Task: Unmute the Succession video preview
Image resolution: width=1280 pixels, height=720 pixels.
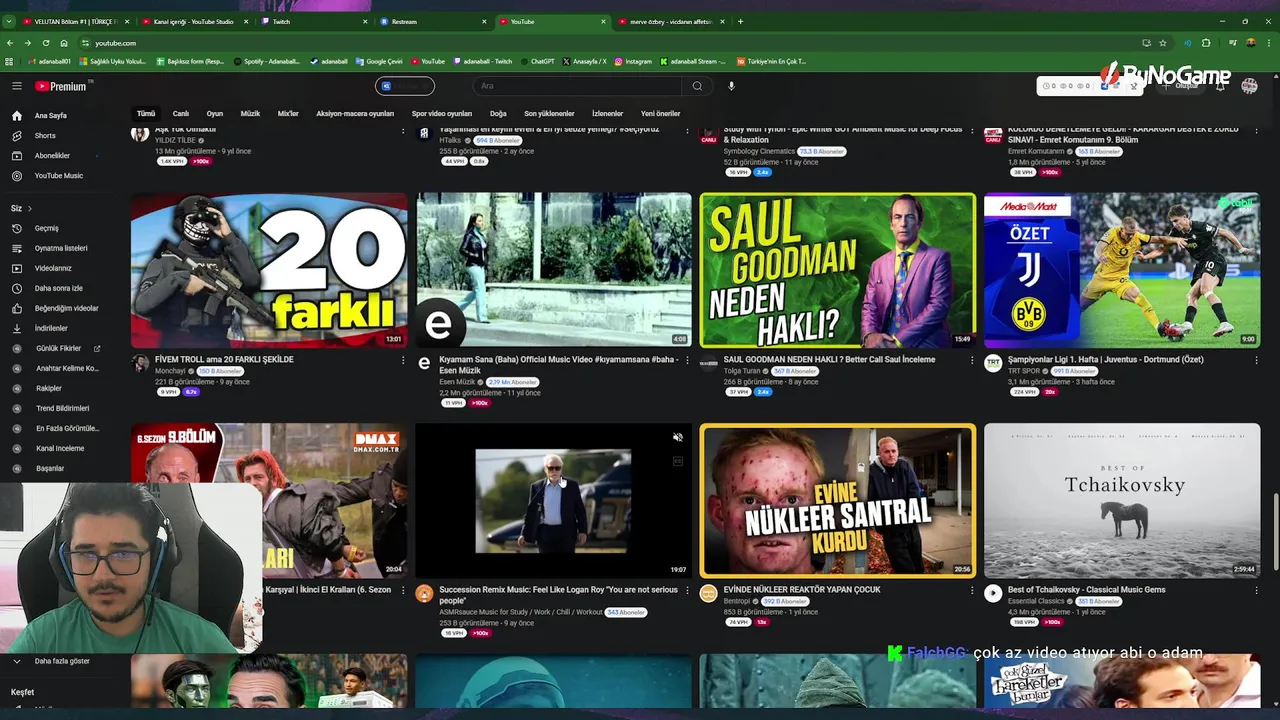Action: (x=678, y=437)
